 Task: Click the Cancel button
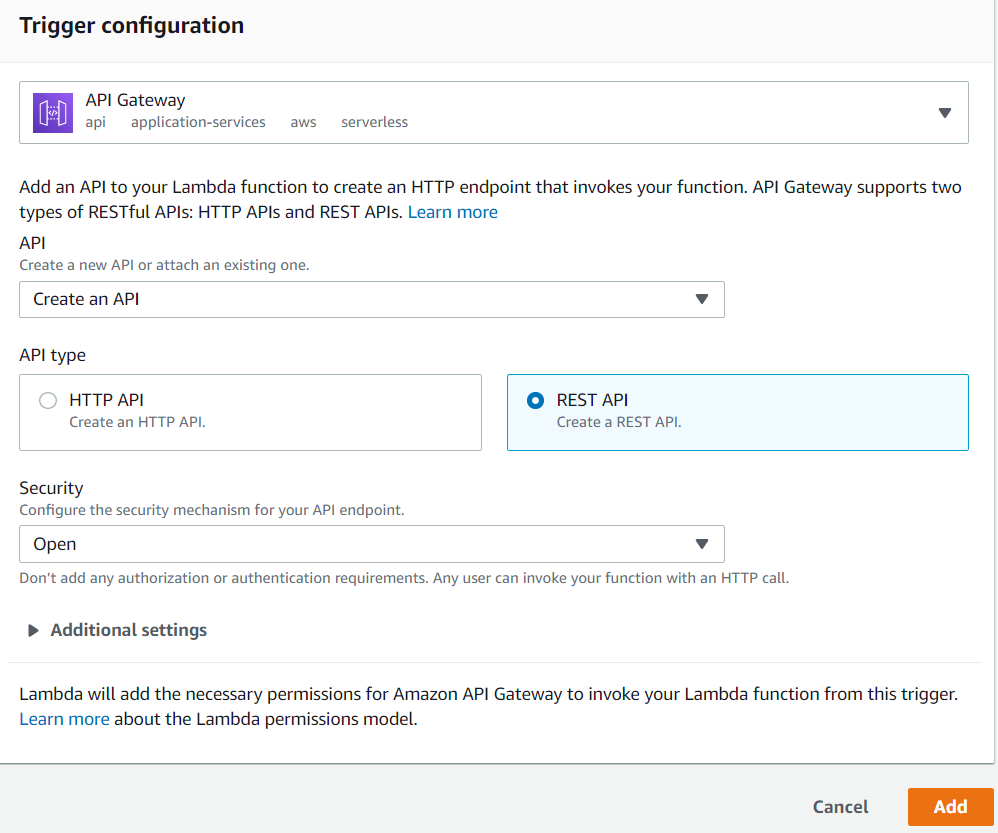coord(840,807)
